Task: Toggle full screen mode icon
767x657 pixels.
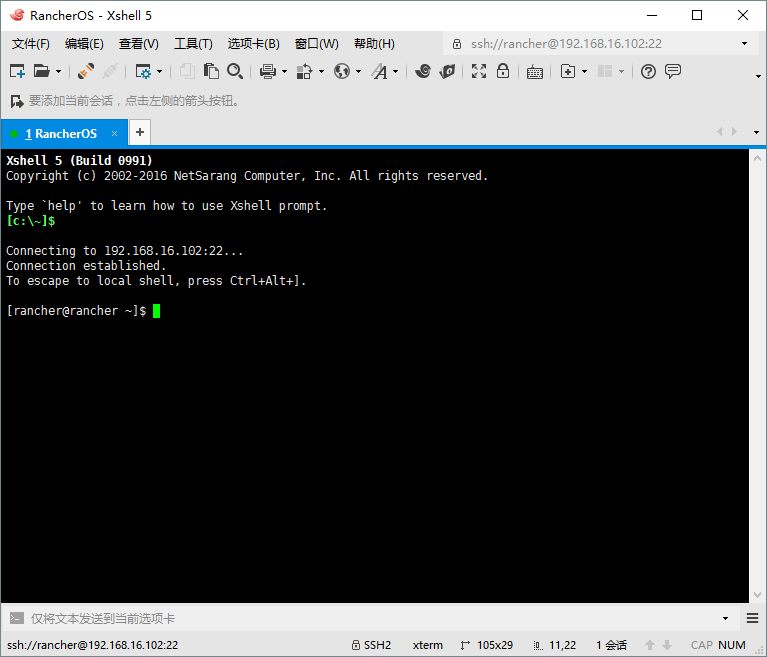Action: [479, 71]
